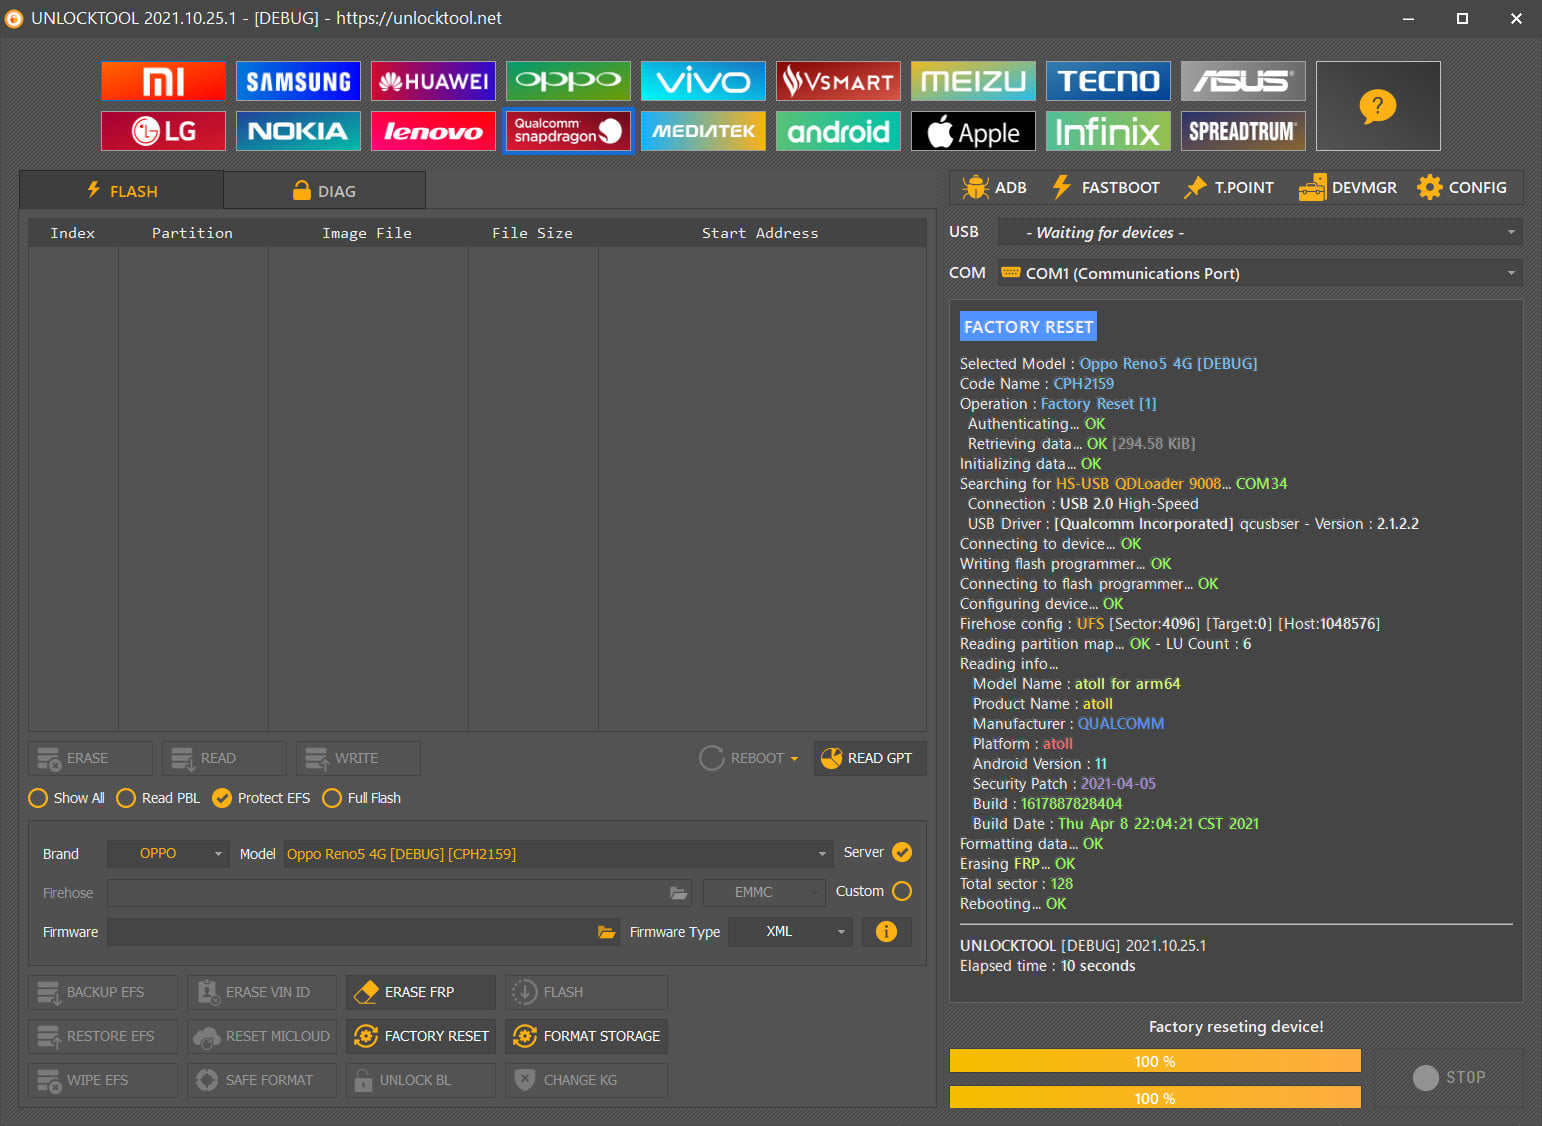Viewport: 1542px width, 1126px height.
Task: Click the READ partition button
Action: pos(224,758)
